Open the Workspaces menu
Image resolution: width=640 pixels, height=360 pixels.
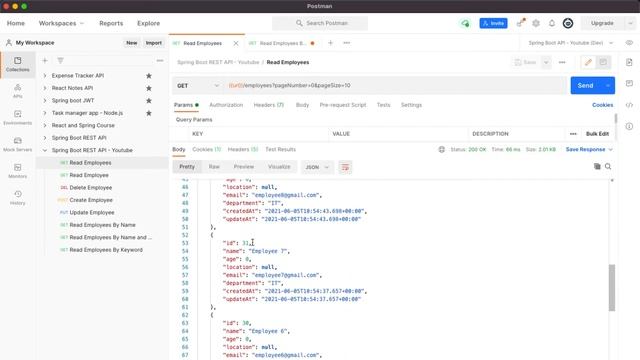61,23
